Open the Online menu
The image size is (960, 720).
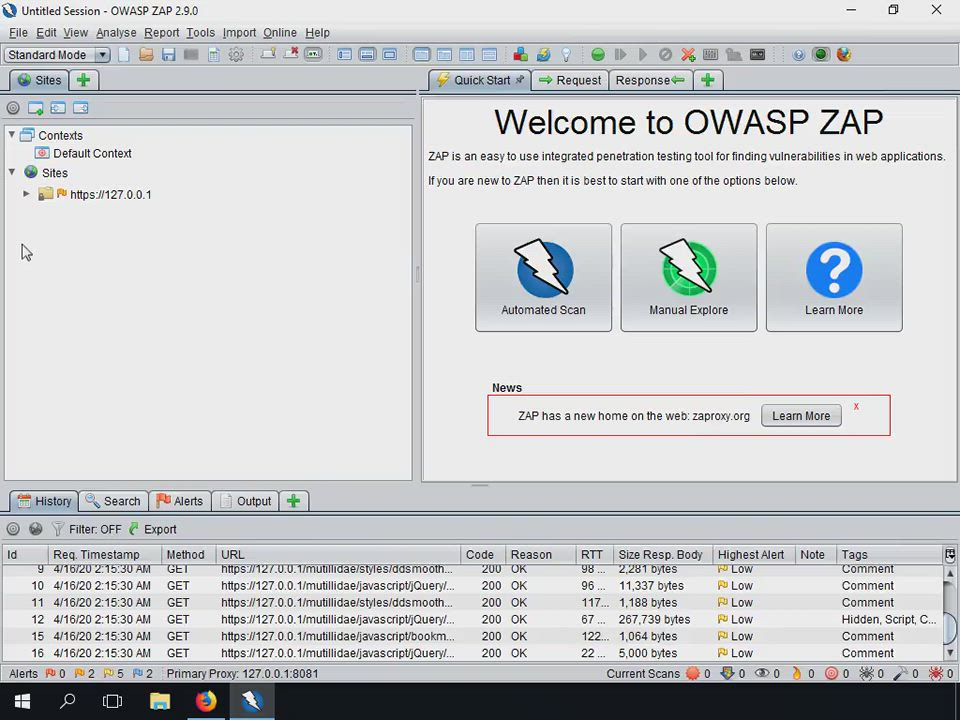[280, 33]
